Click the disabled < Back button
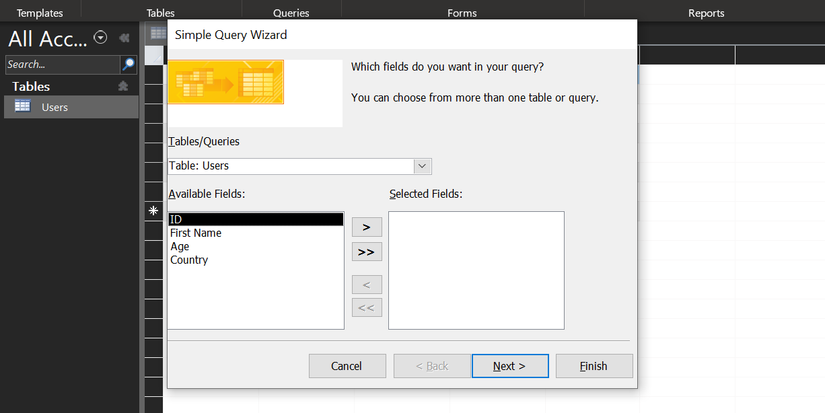Viewport: 825px width, 413px height. 432,366
